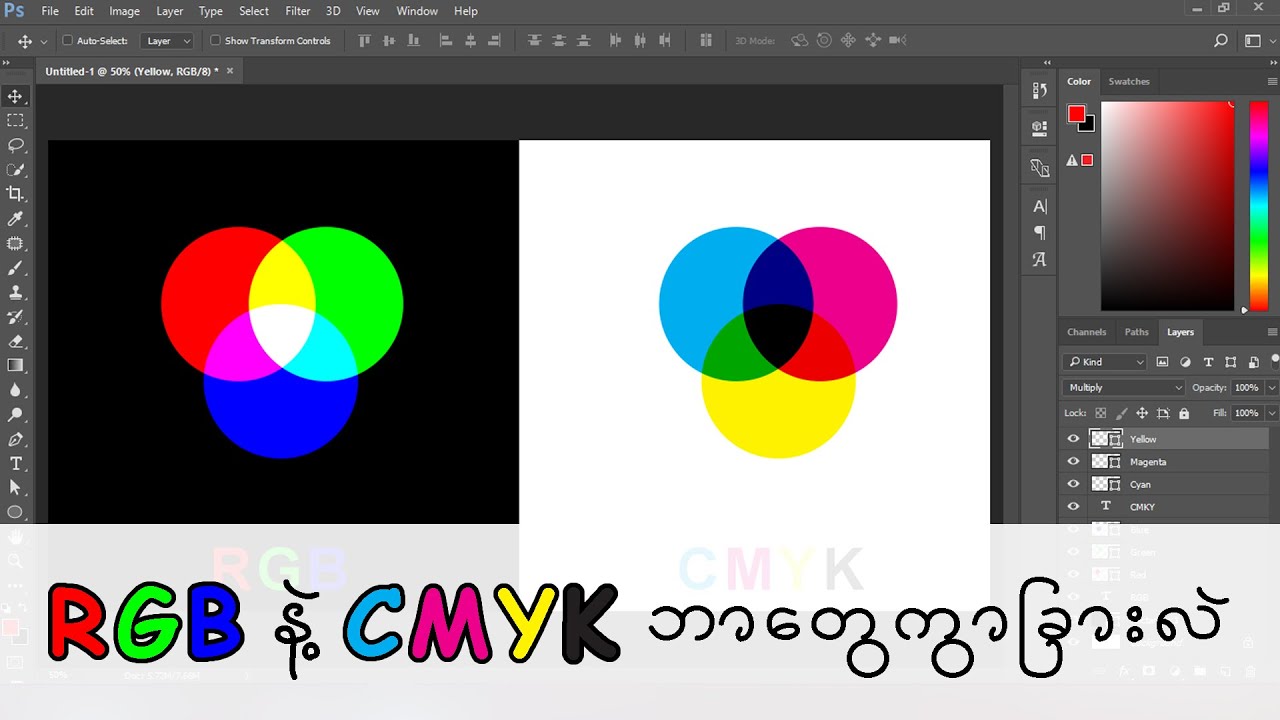
Task: Select the Eraser tool
Action: tap(15, 341)
